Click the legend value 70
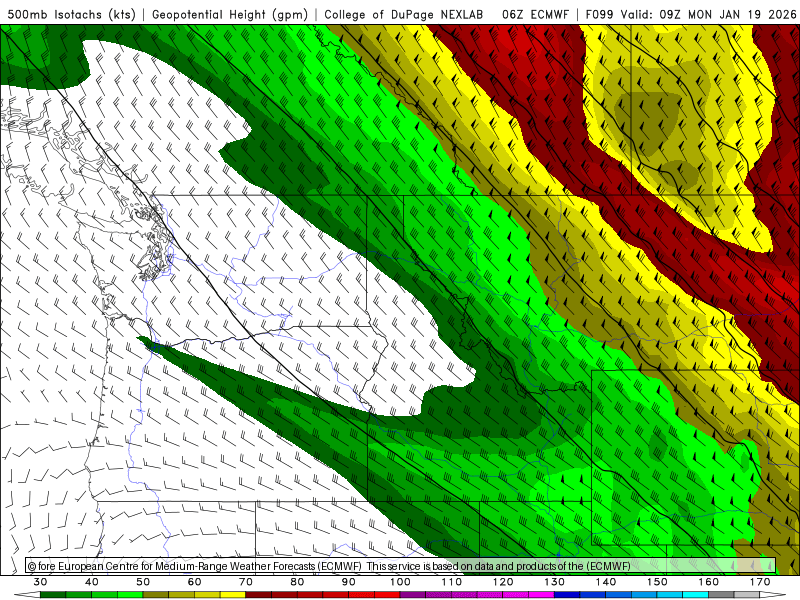Screen dimensions: 800x600 point(246,582)
